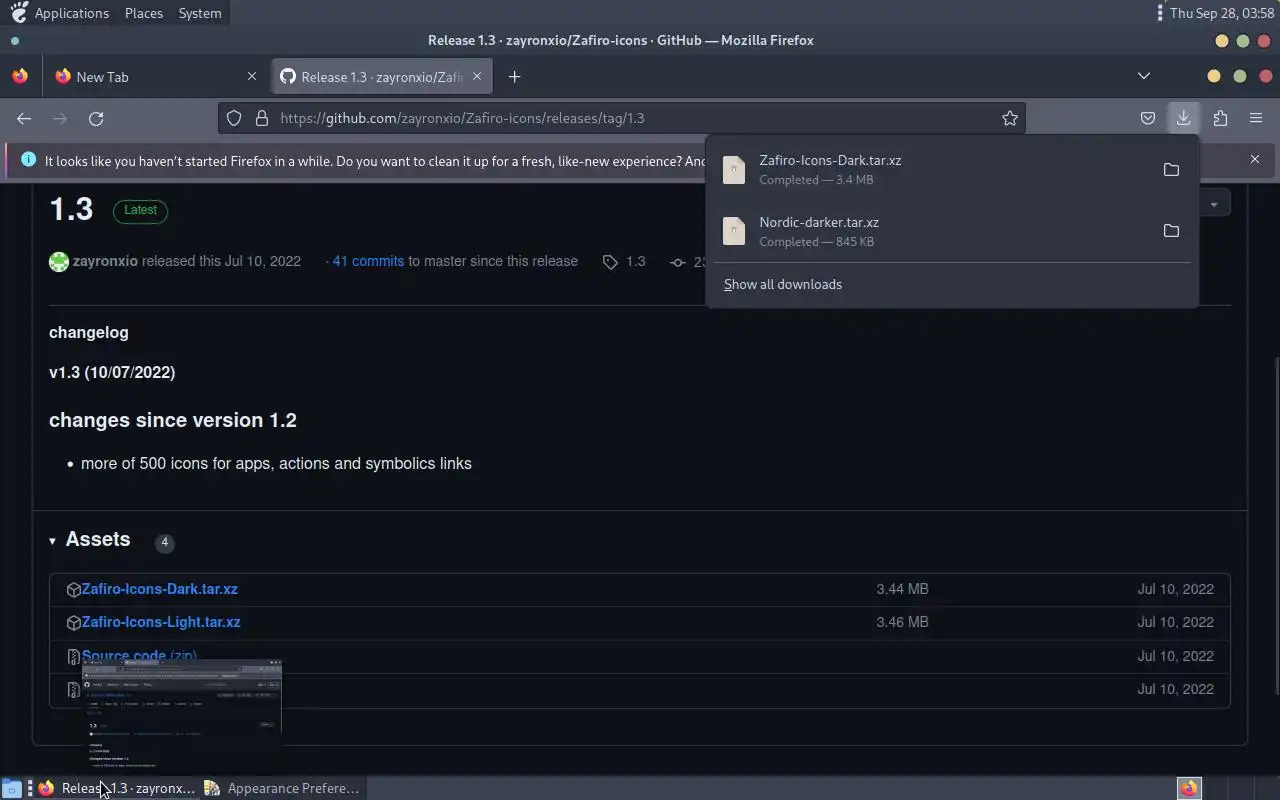Open the 41 commits link
Viewport: 1280px width, 800px height.
pos(368,261)
